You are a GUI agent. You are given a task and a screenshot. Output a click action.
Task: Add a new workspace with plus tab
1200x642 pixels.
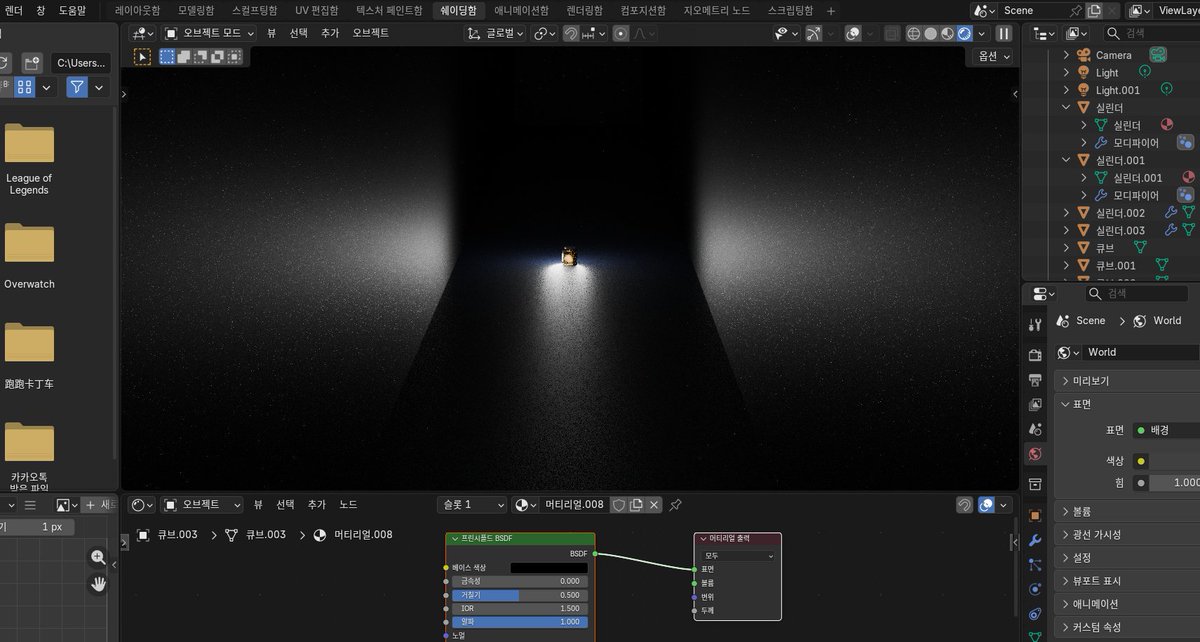(x=831, y=11)
